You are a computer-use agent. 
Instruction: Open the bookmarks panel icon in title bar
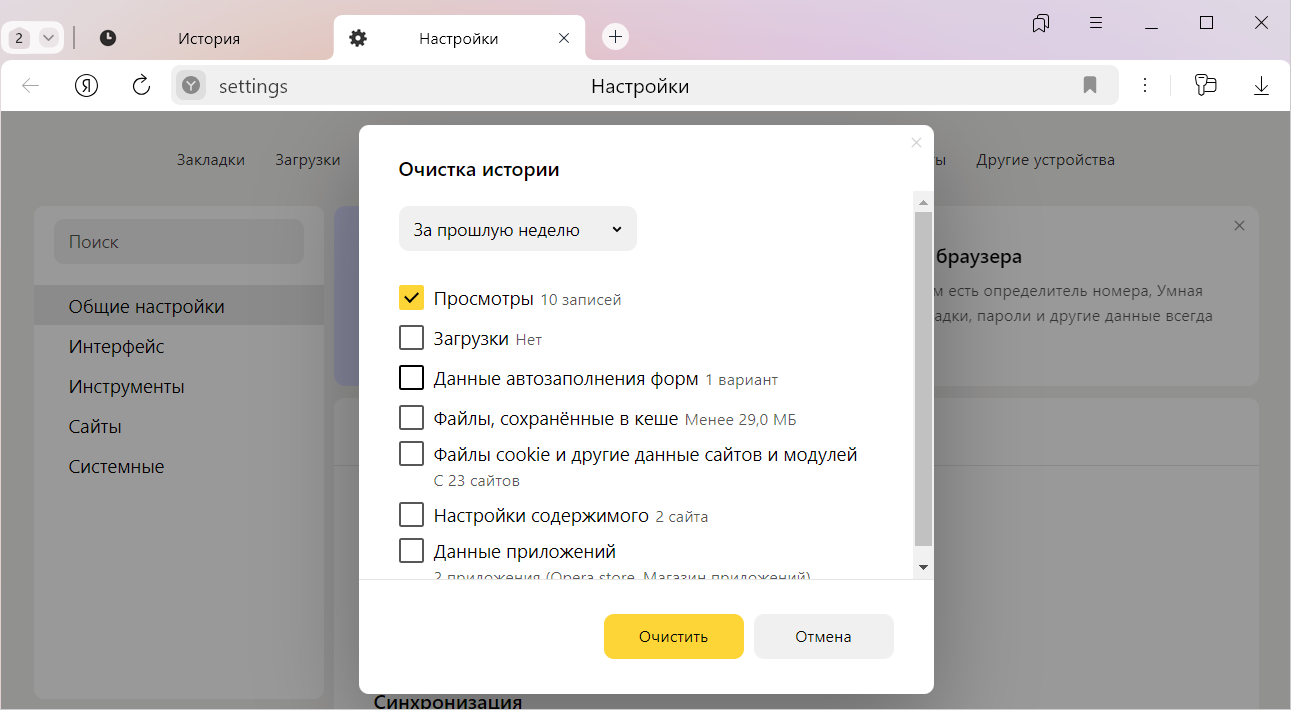(x=1041, y=23)
